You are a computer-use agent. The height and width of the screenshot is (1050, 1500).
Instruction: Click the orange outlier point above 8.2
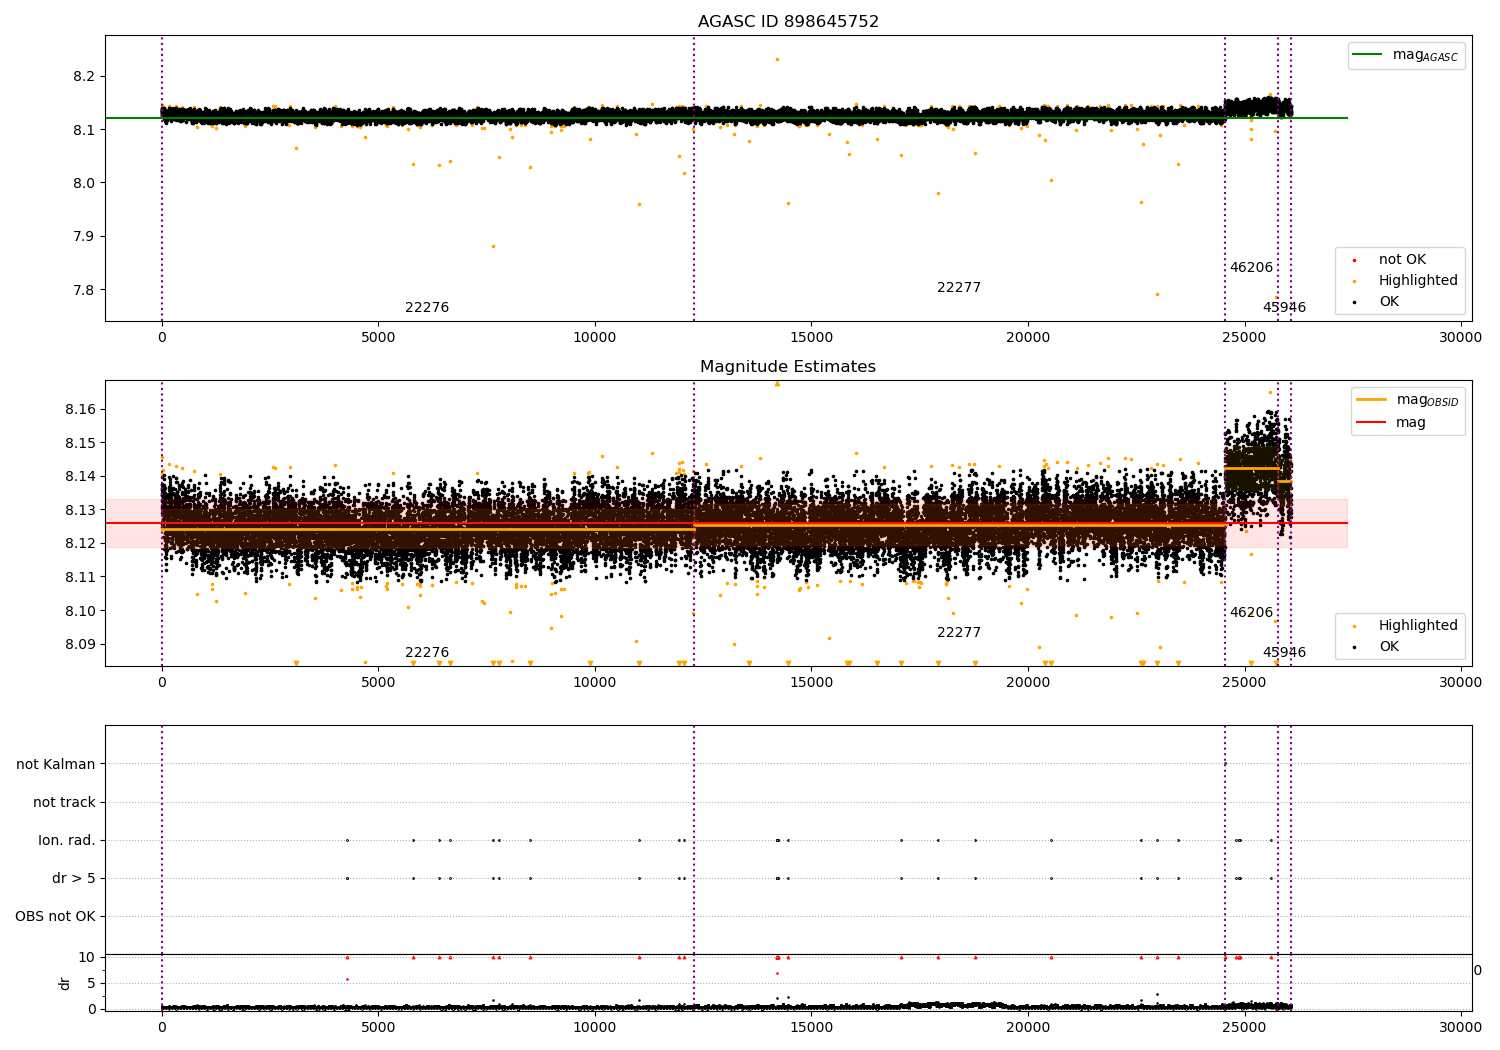[777, 59]
